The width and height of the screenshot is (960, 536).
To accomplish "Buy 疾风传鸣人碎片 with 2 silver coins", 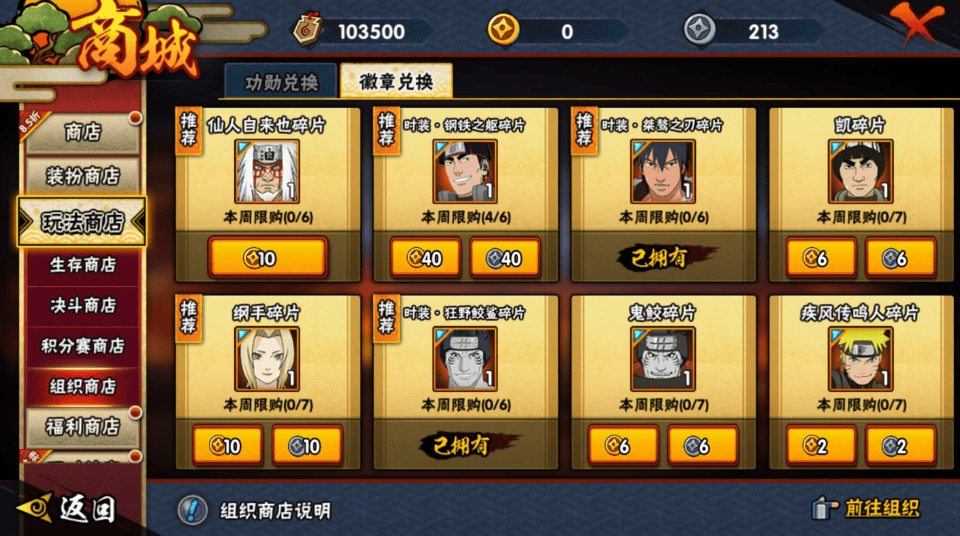I will tap(900, 445).
